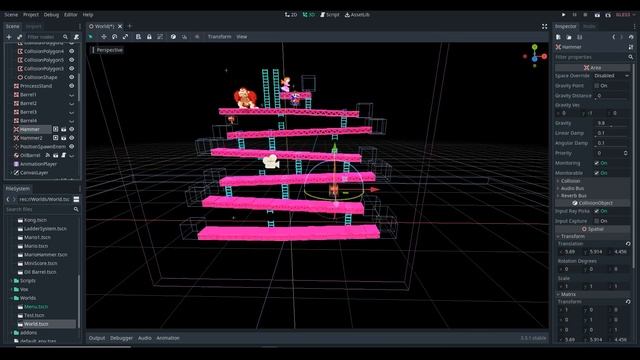Toggle distraction-free mode expand icon

click(x=544, y=26)
